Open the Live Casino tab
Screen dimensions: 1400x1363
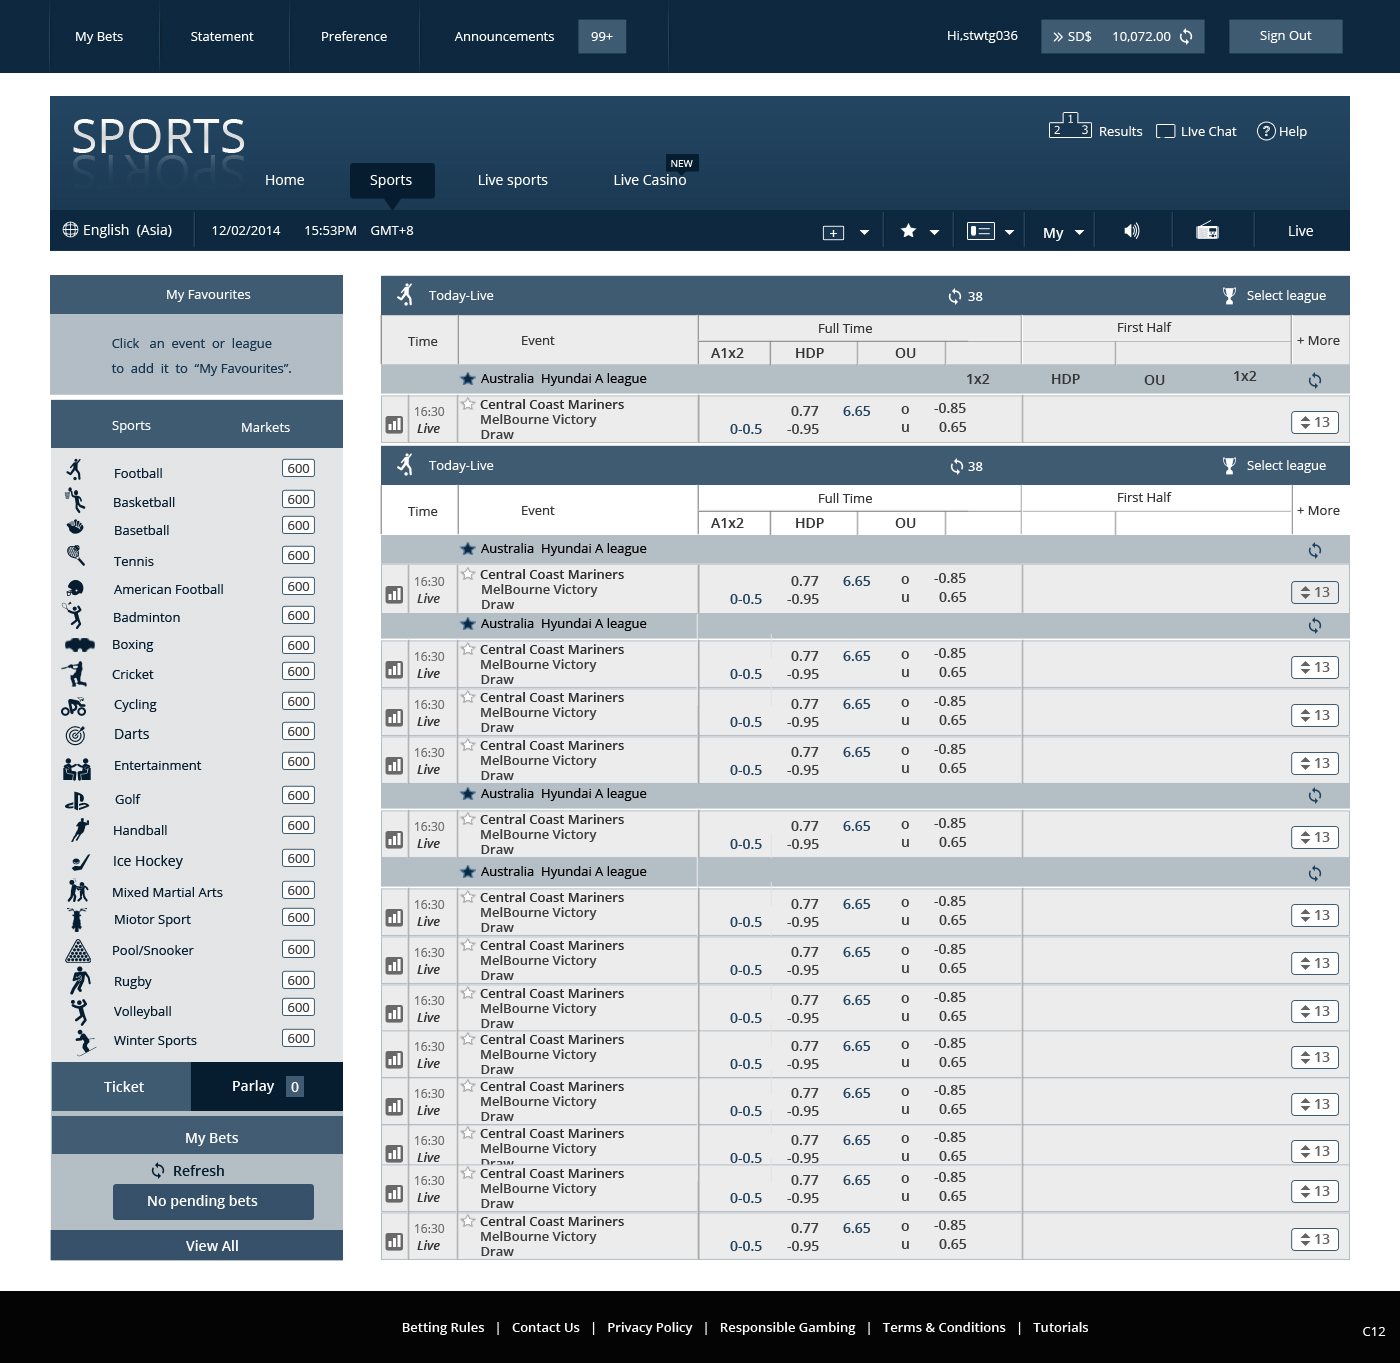pyautogui.click(x=650, y=180)
